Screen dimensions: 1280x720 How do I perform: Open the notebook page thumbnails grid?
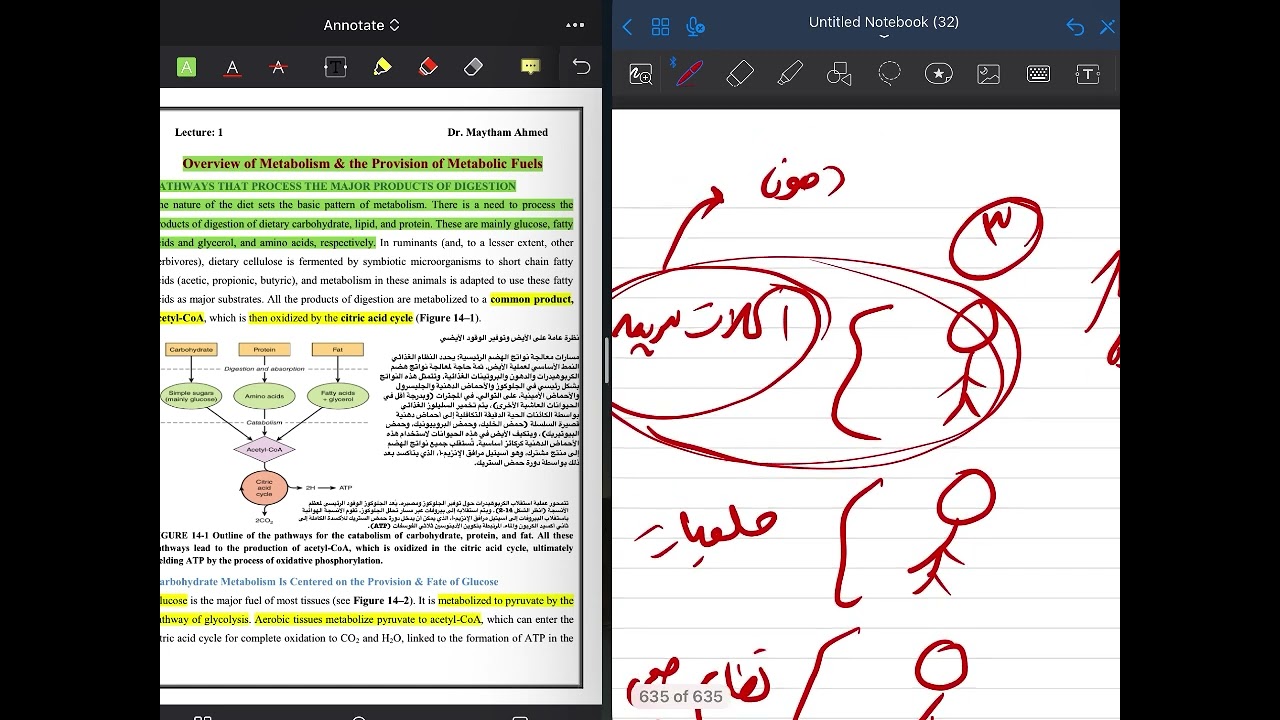[x=660, y=27]
